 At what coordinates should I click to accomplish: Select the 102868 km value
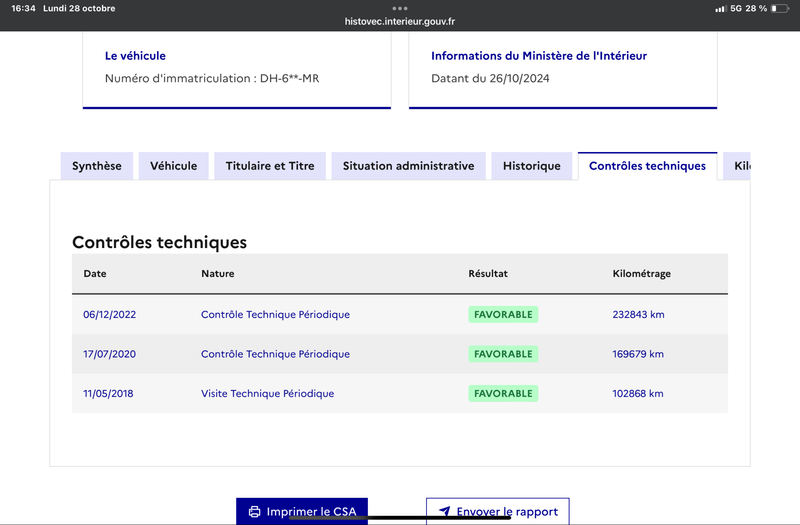pyautogui.click(x=638, y=393)
